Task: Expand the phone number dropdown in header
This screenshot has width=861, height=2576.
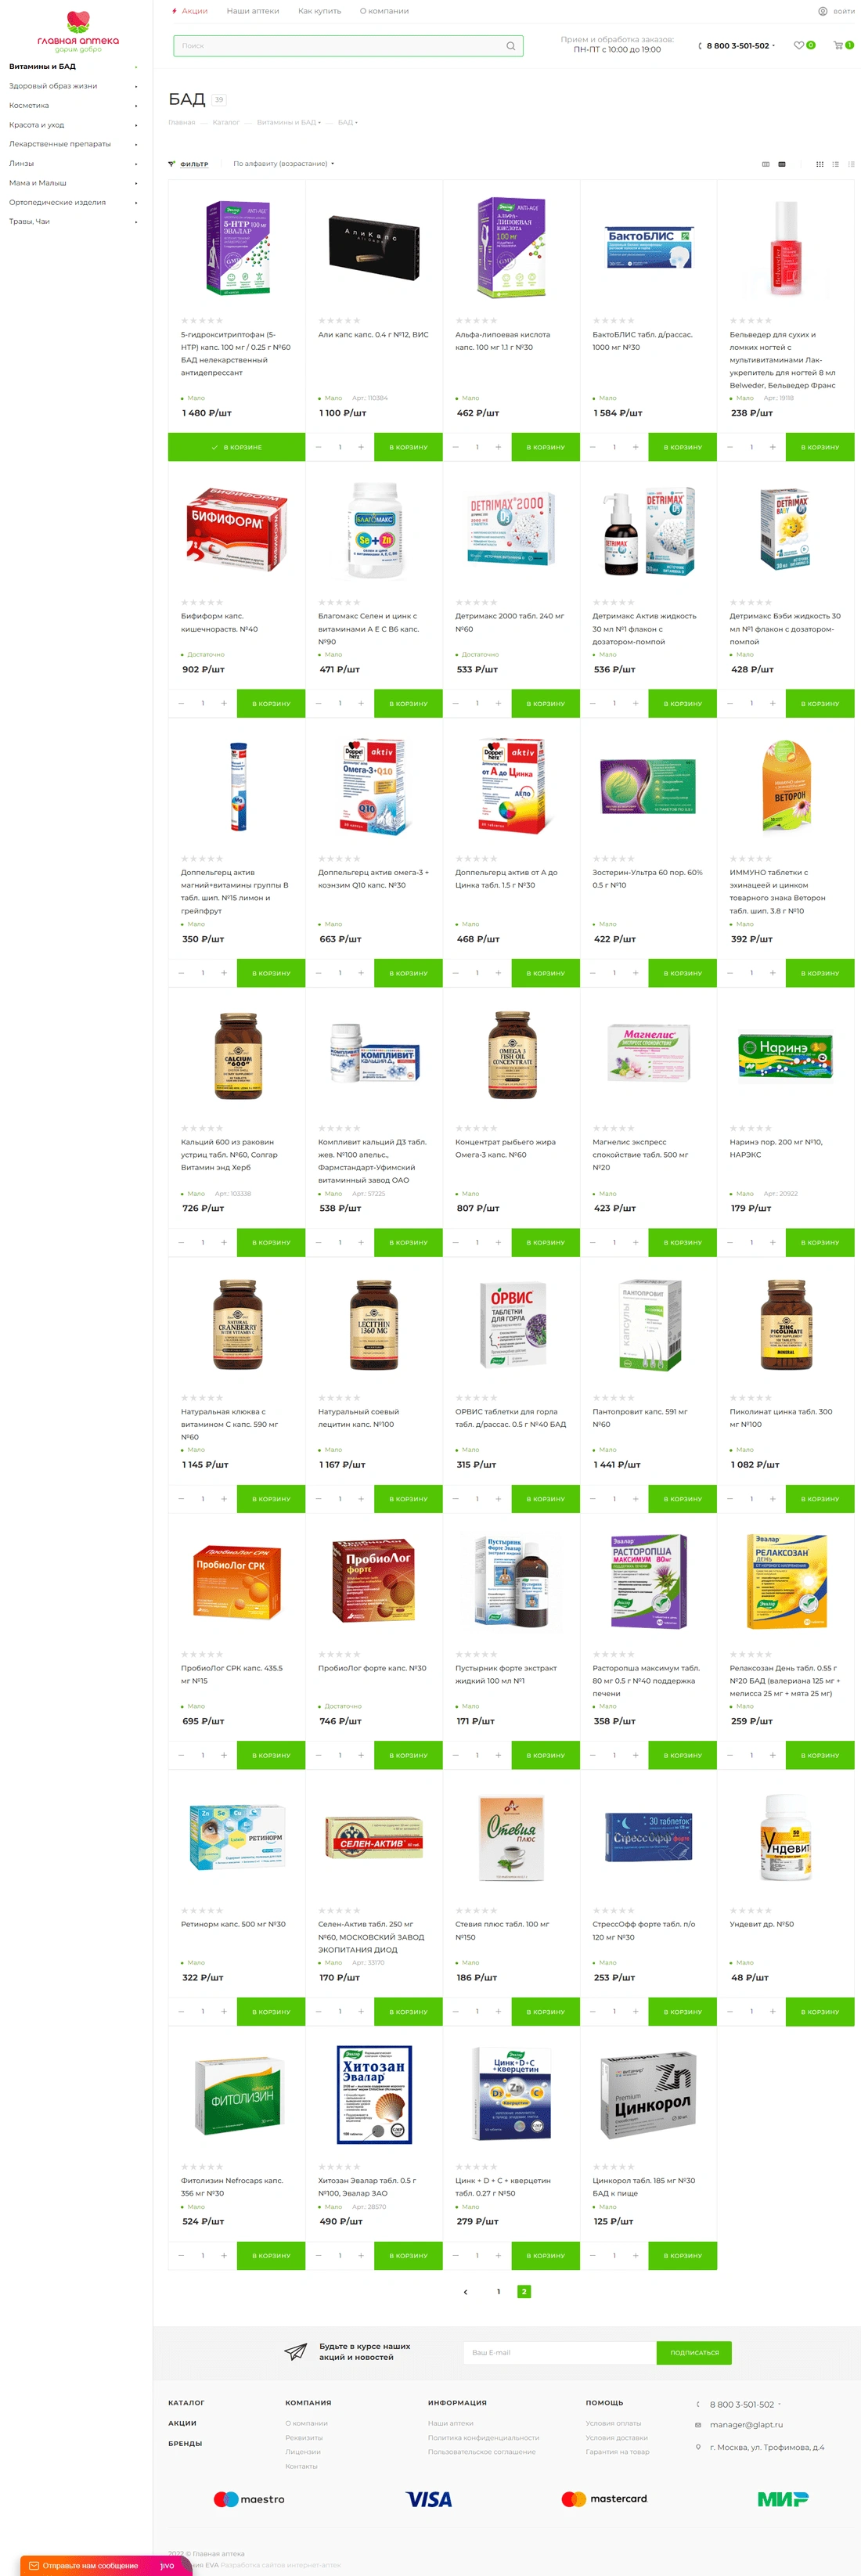Action: (773, 46)
